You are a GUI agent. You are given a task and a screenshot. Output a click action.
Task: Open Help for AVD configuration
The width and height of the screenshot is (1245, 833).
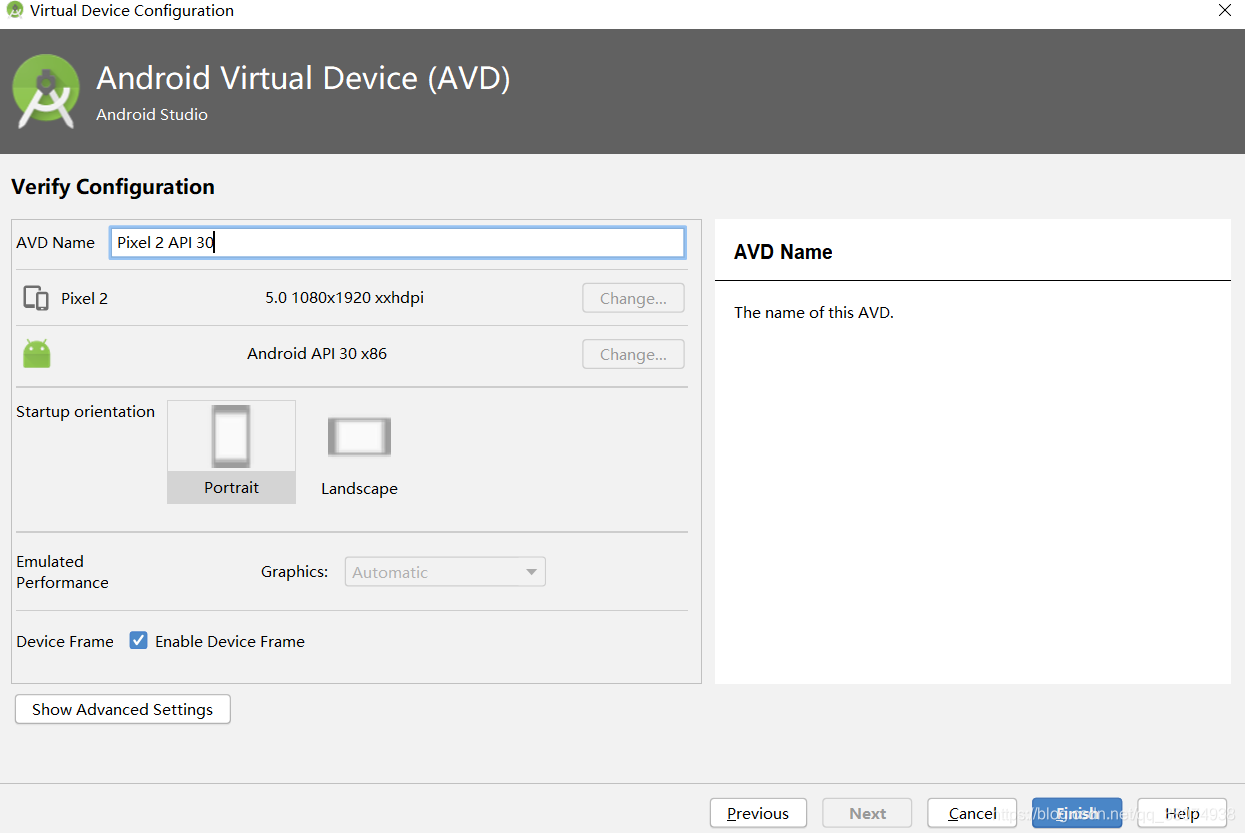pos(1182,813)
